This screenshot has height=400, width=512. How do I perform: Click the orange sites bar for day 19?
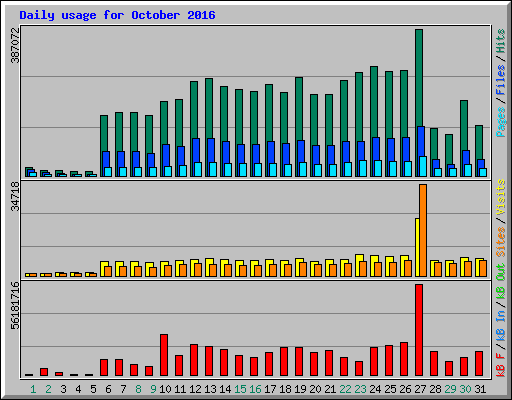[303, 269]
